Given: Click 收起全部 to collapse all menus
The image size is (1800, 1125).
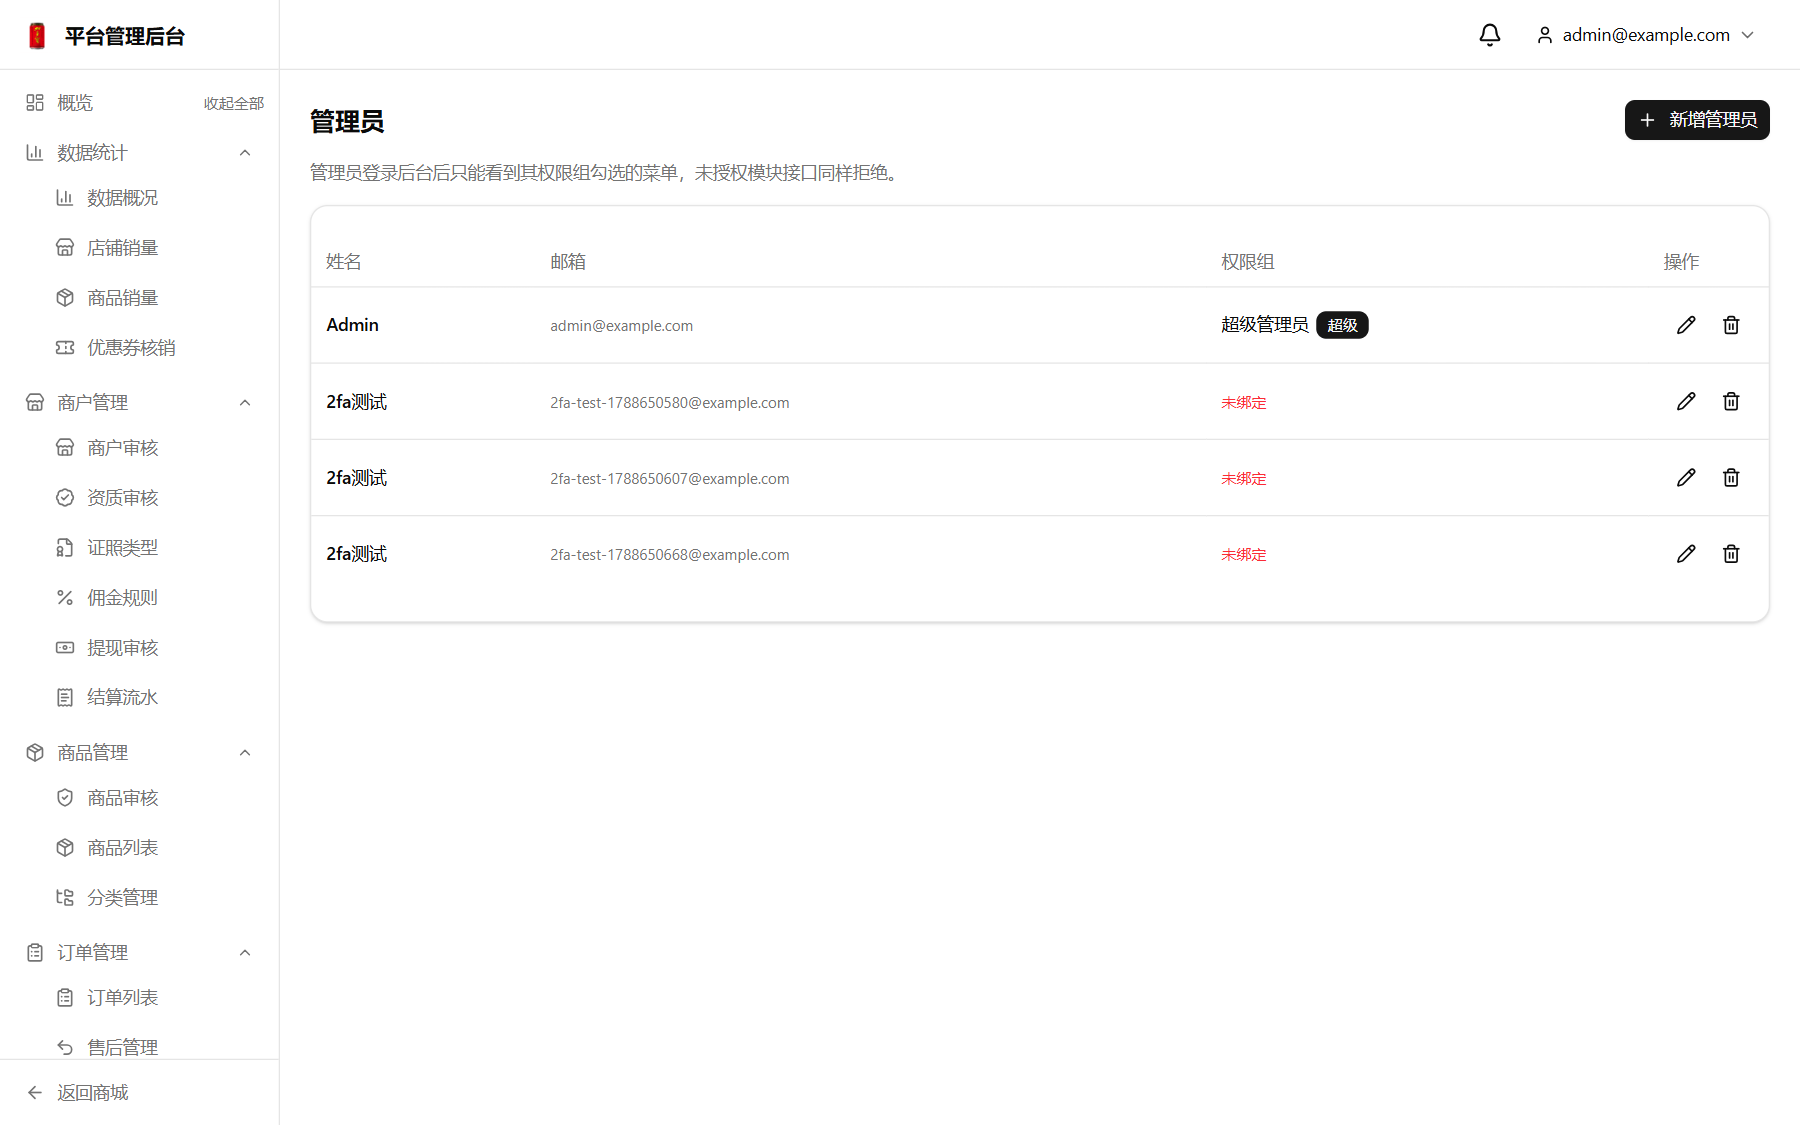Looking at the screenshot, I should pos(234,103).
